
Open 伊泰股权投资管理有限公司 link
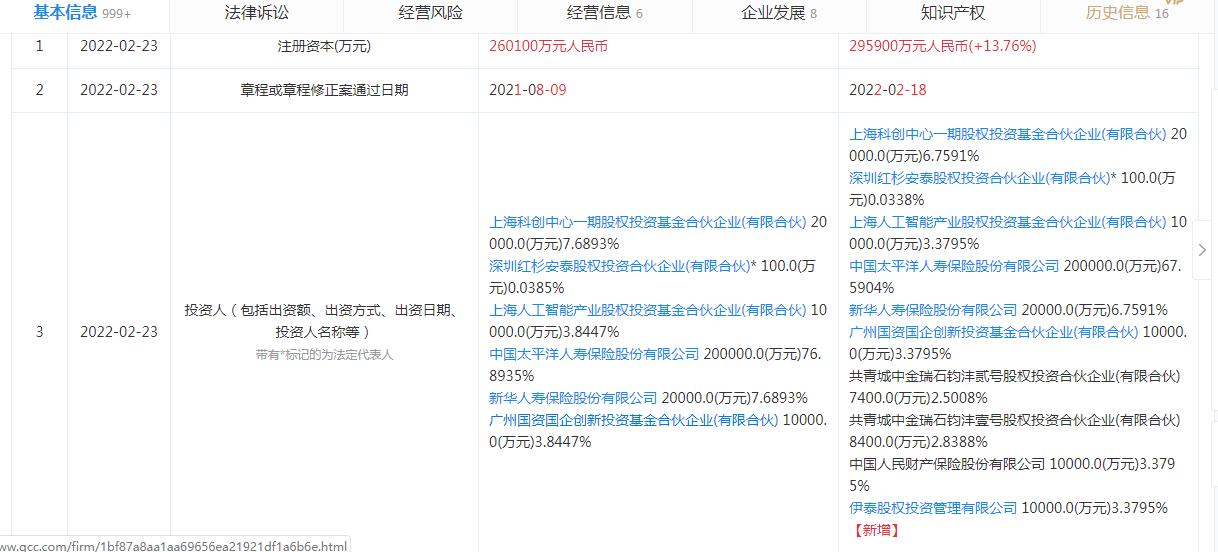[933, 508]
